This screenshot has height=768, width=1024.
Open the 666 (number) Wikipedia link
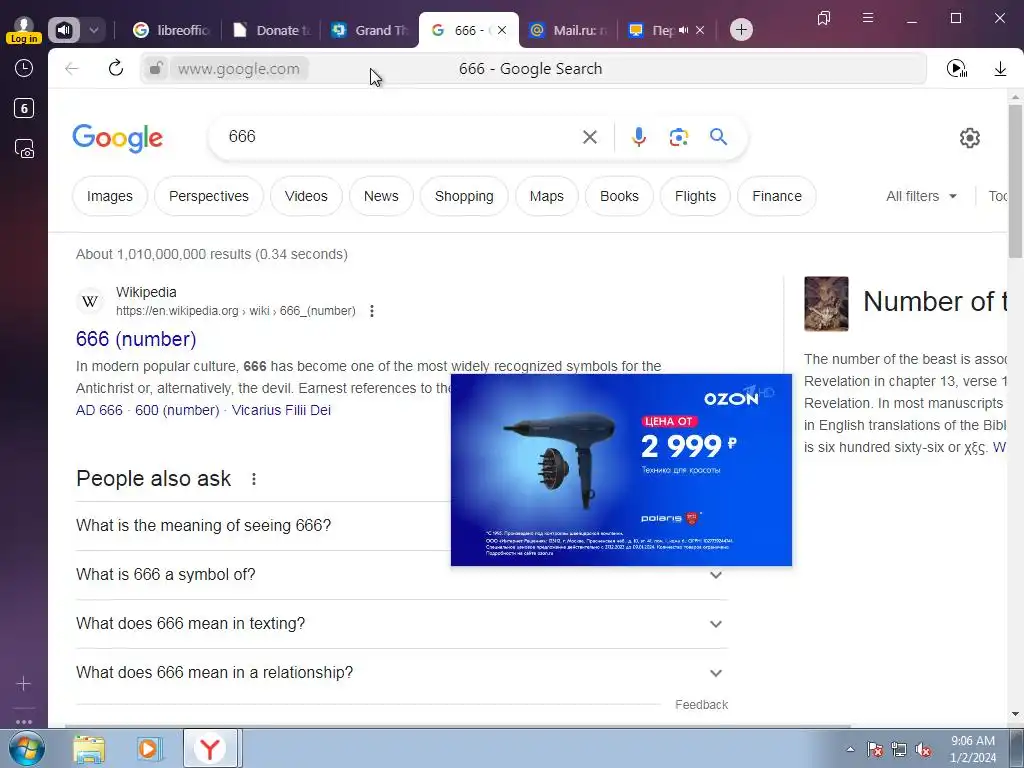[136, 339]
